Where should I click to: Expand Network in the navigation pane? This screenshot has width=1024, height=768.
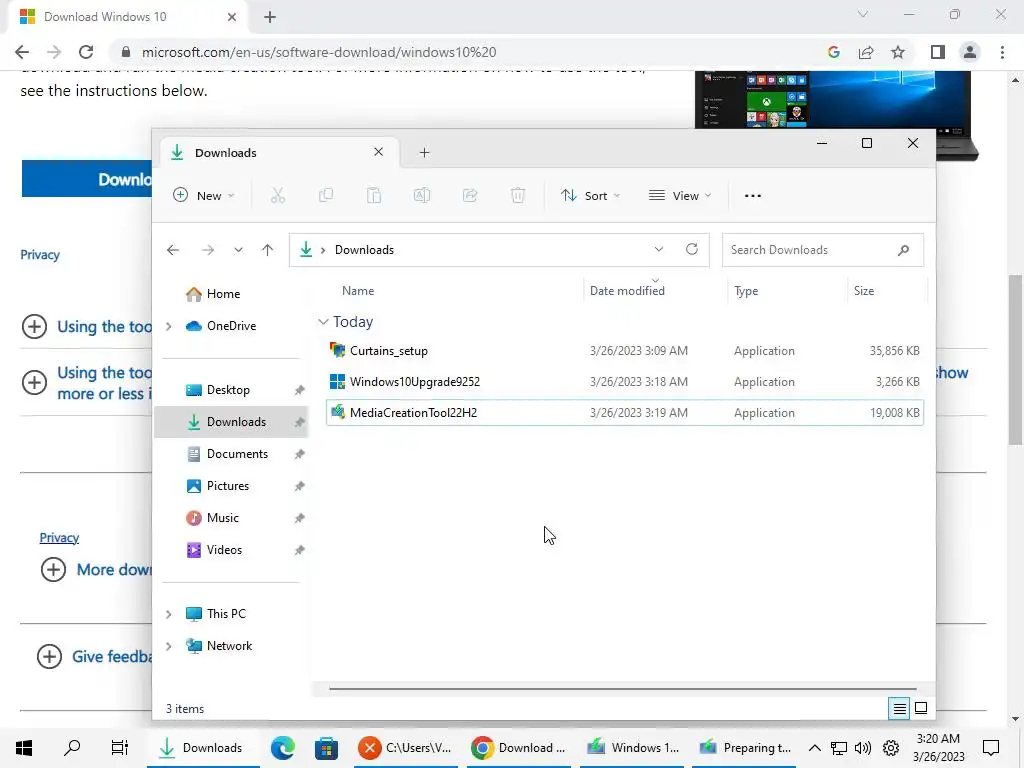(168, 646)
